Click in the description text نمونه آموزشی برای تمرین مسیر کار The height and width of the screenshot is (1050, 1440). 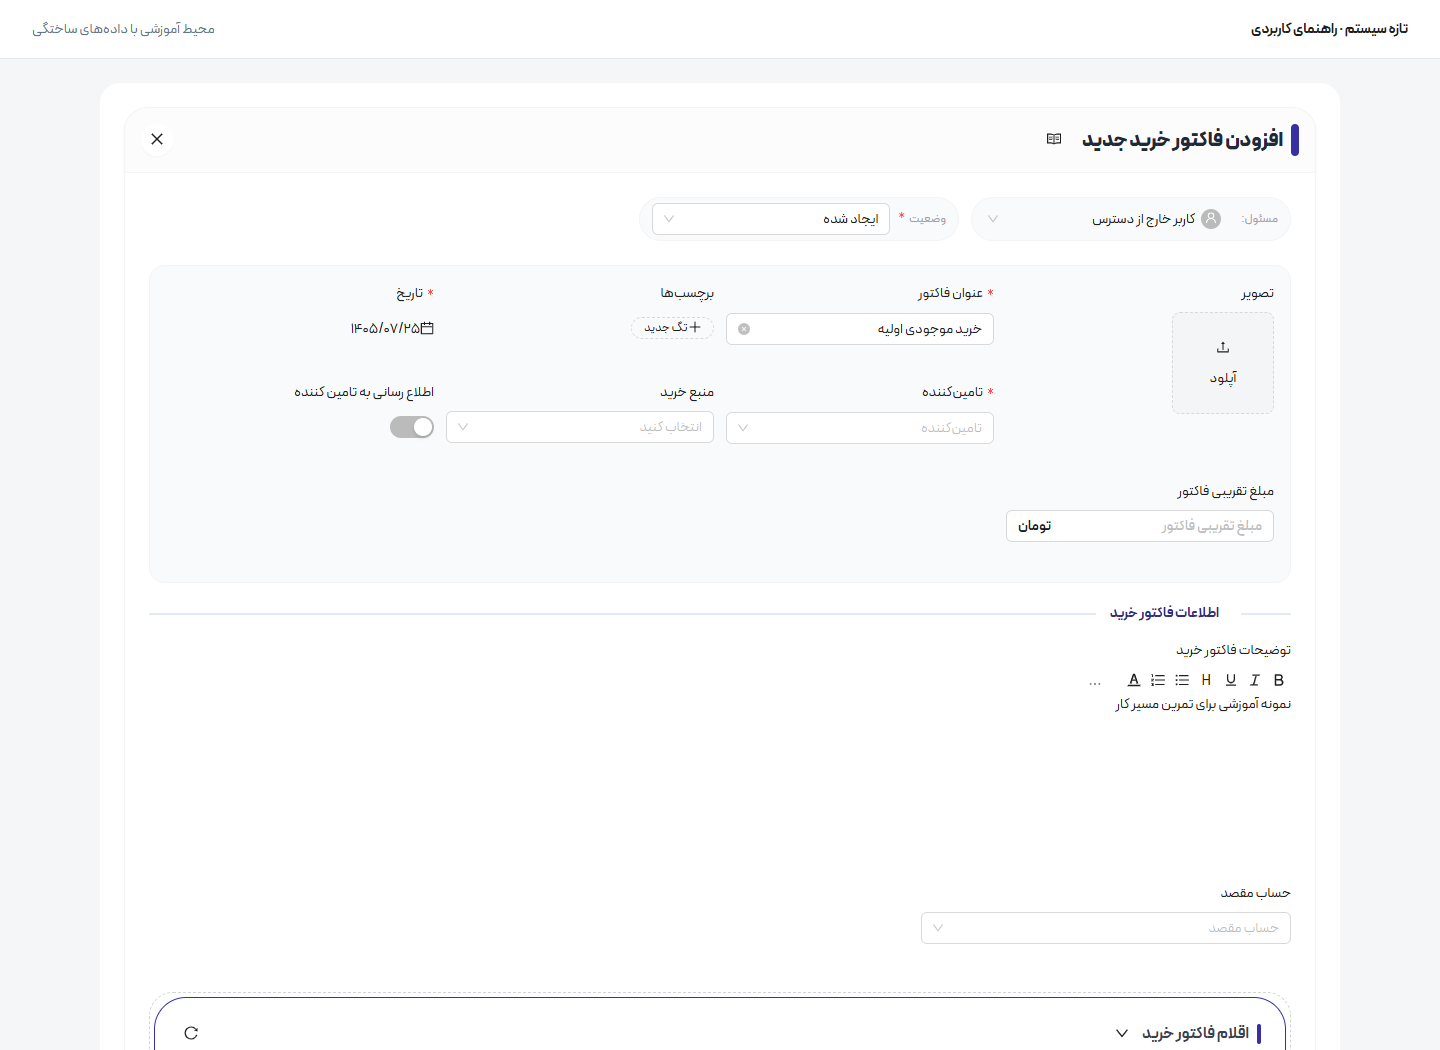(1203, 704)
